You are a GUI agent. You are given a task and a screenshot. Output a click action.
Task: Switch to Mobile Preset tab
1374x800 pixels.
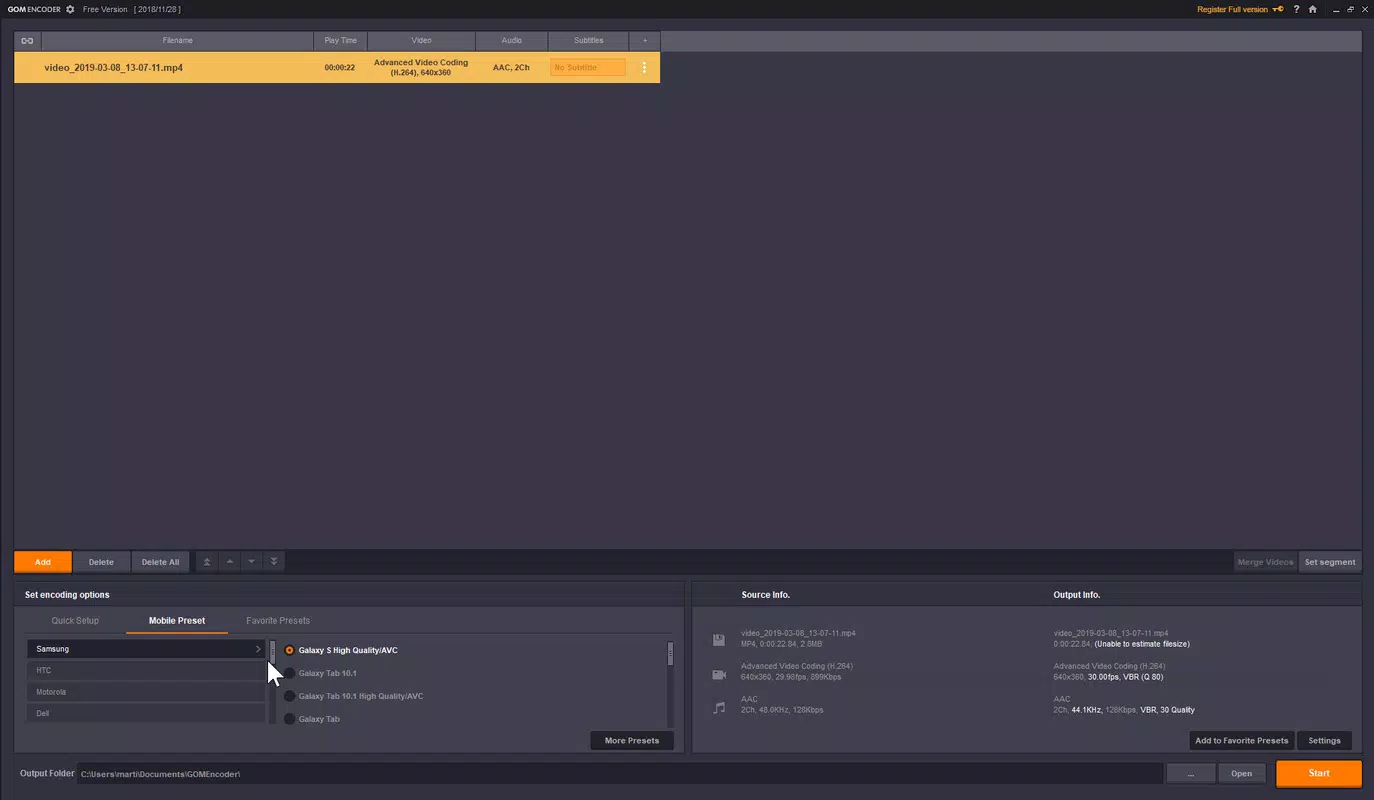177,621
